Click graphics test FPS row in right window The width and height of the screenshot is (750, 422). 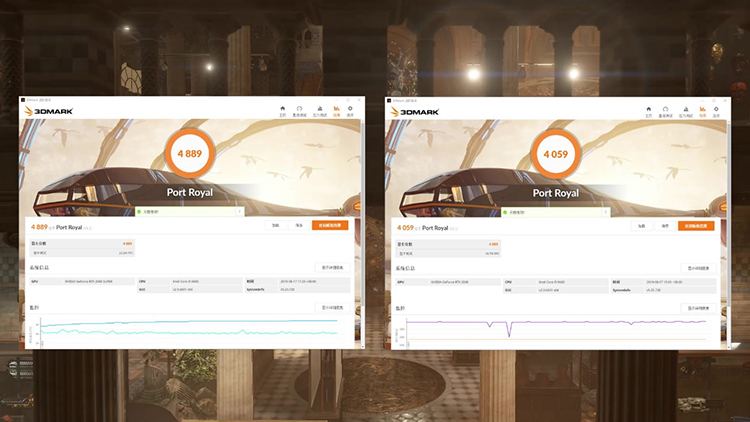448,254
